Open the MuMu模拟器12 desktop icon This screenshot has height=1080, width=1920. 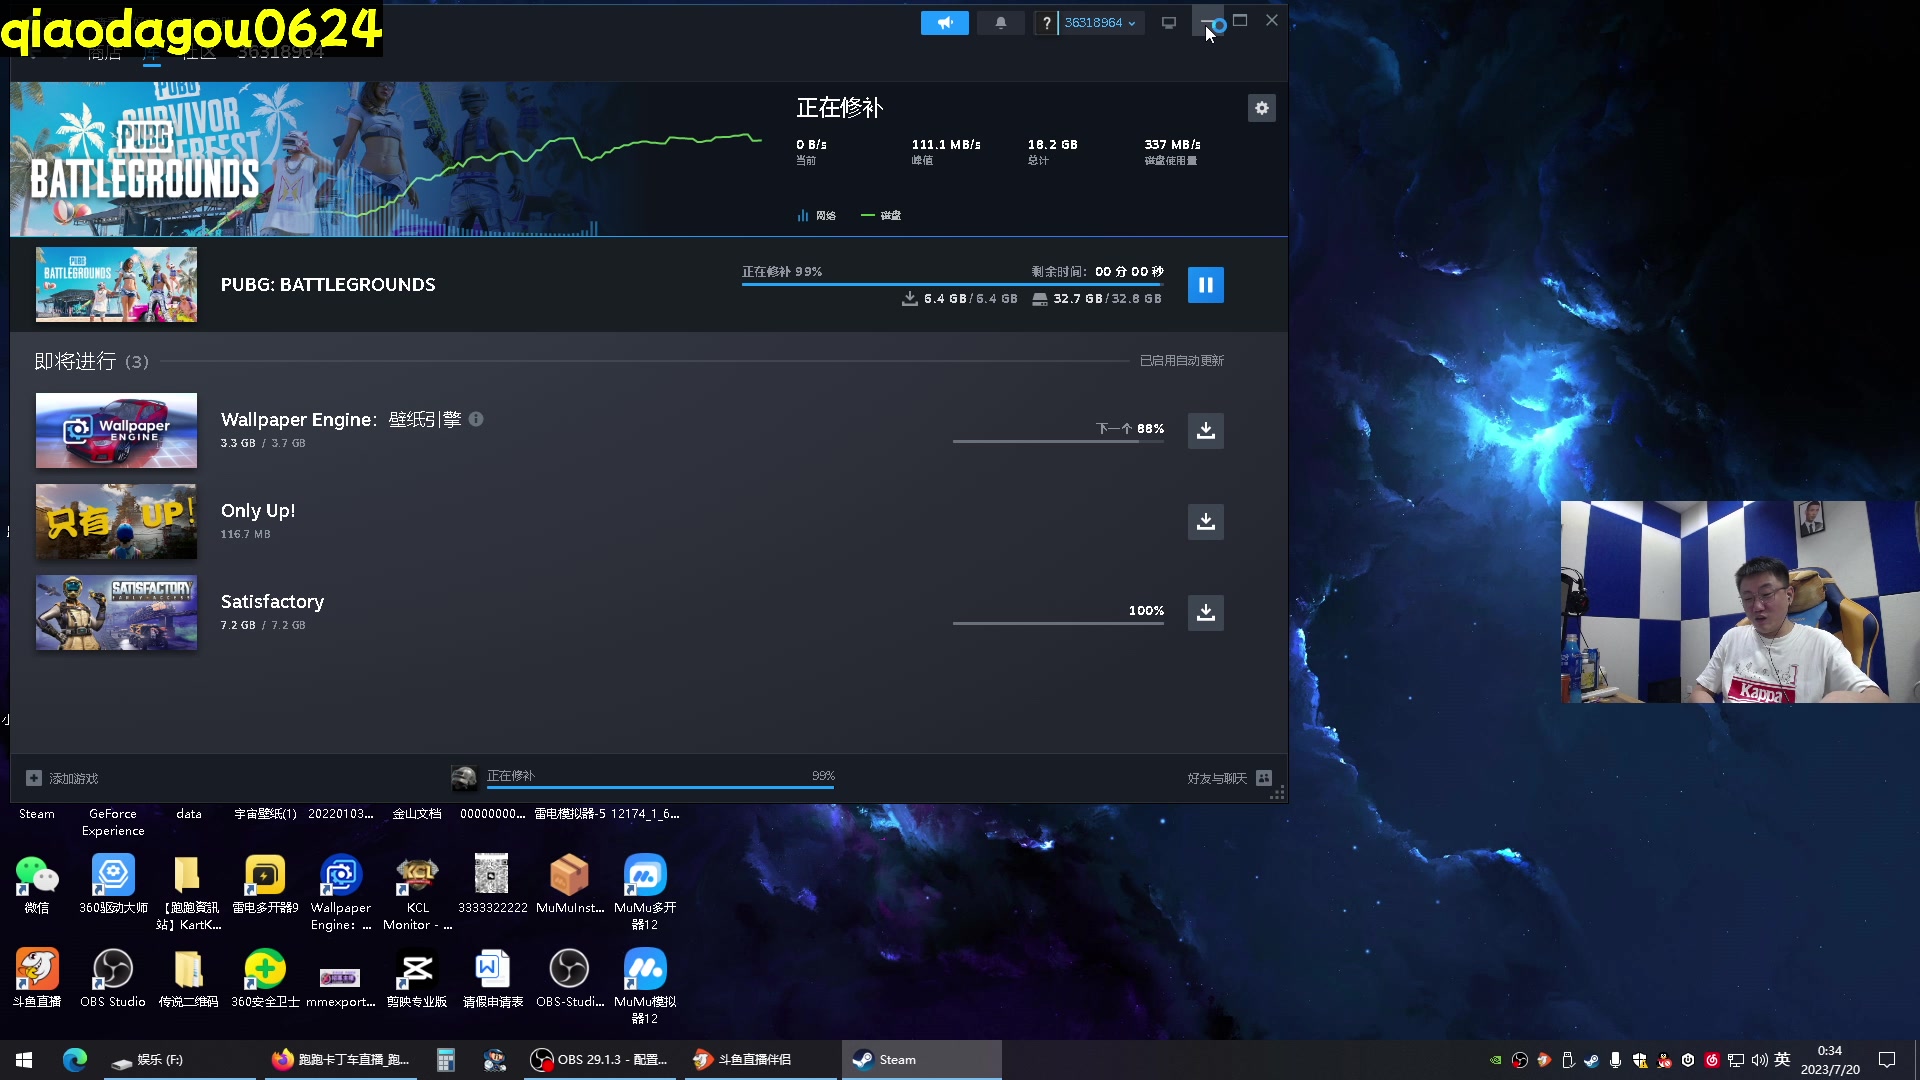tap(645, 987)
